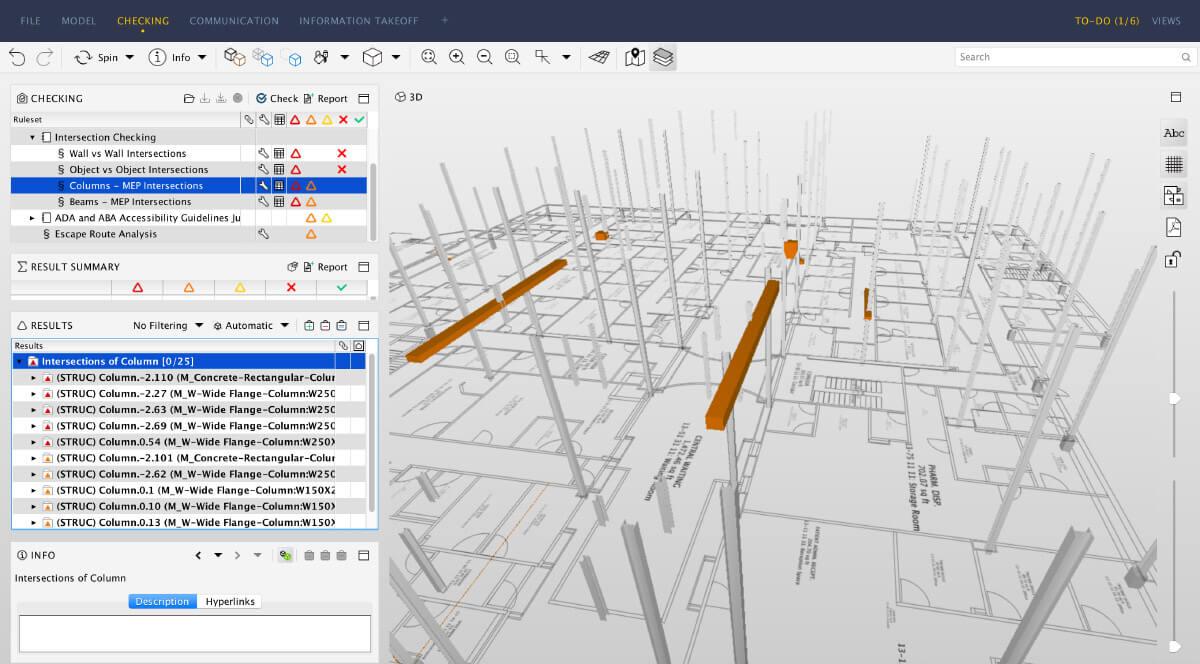1200x664 pixels.
Task: Click the padlock icon in 3D view
Action: [x=1173, y=259]
